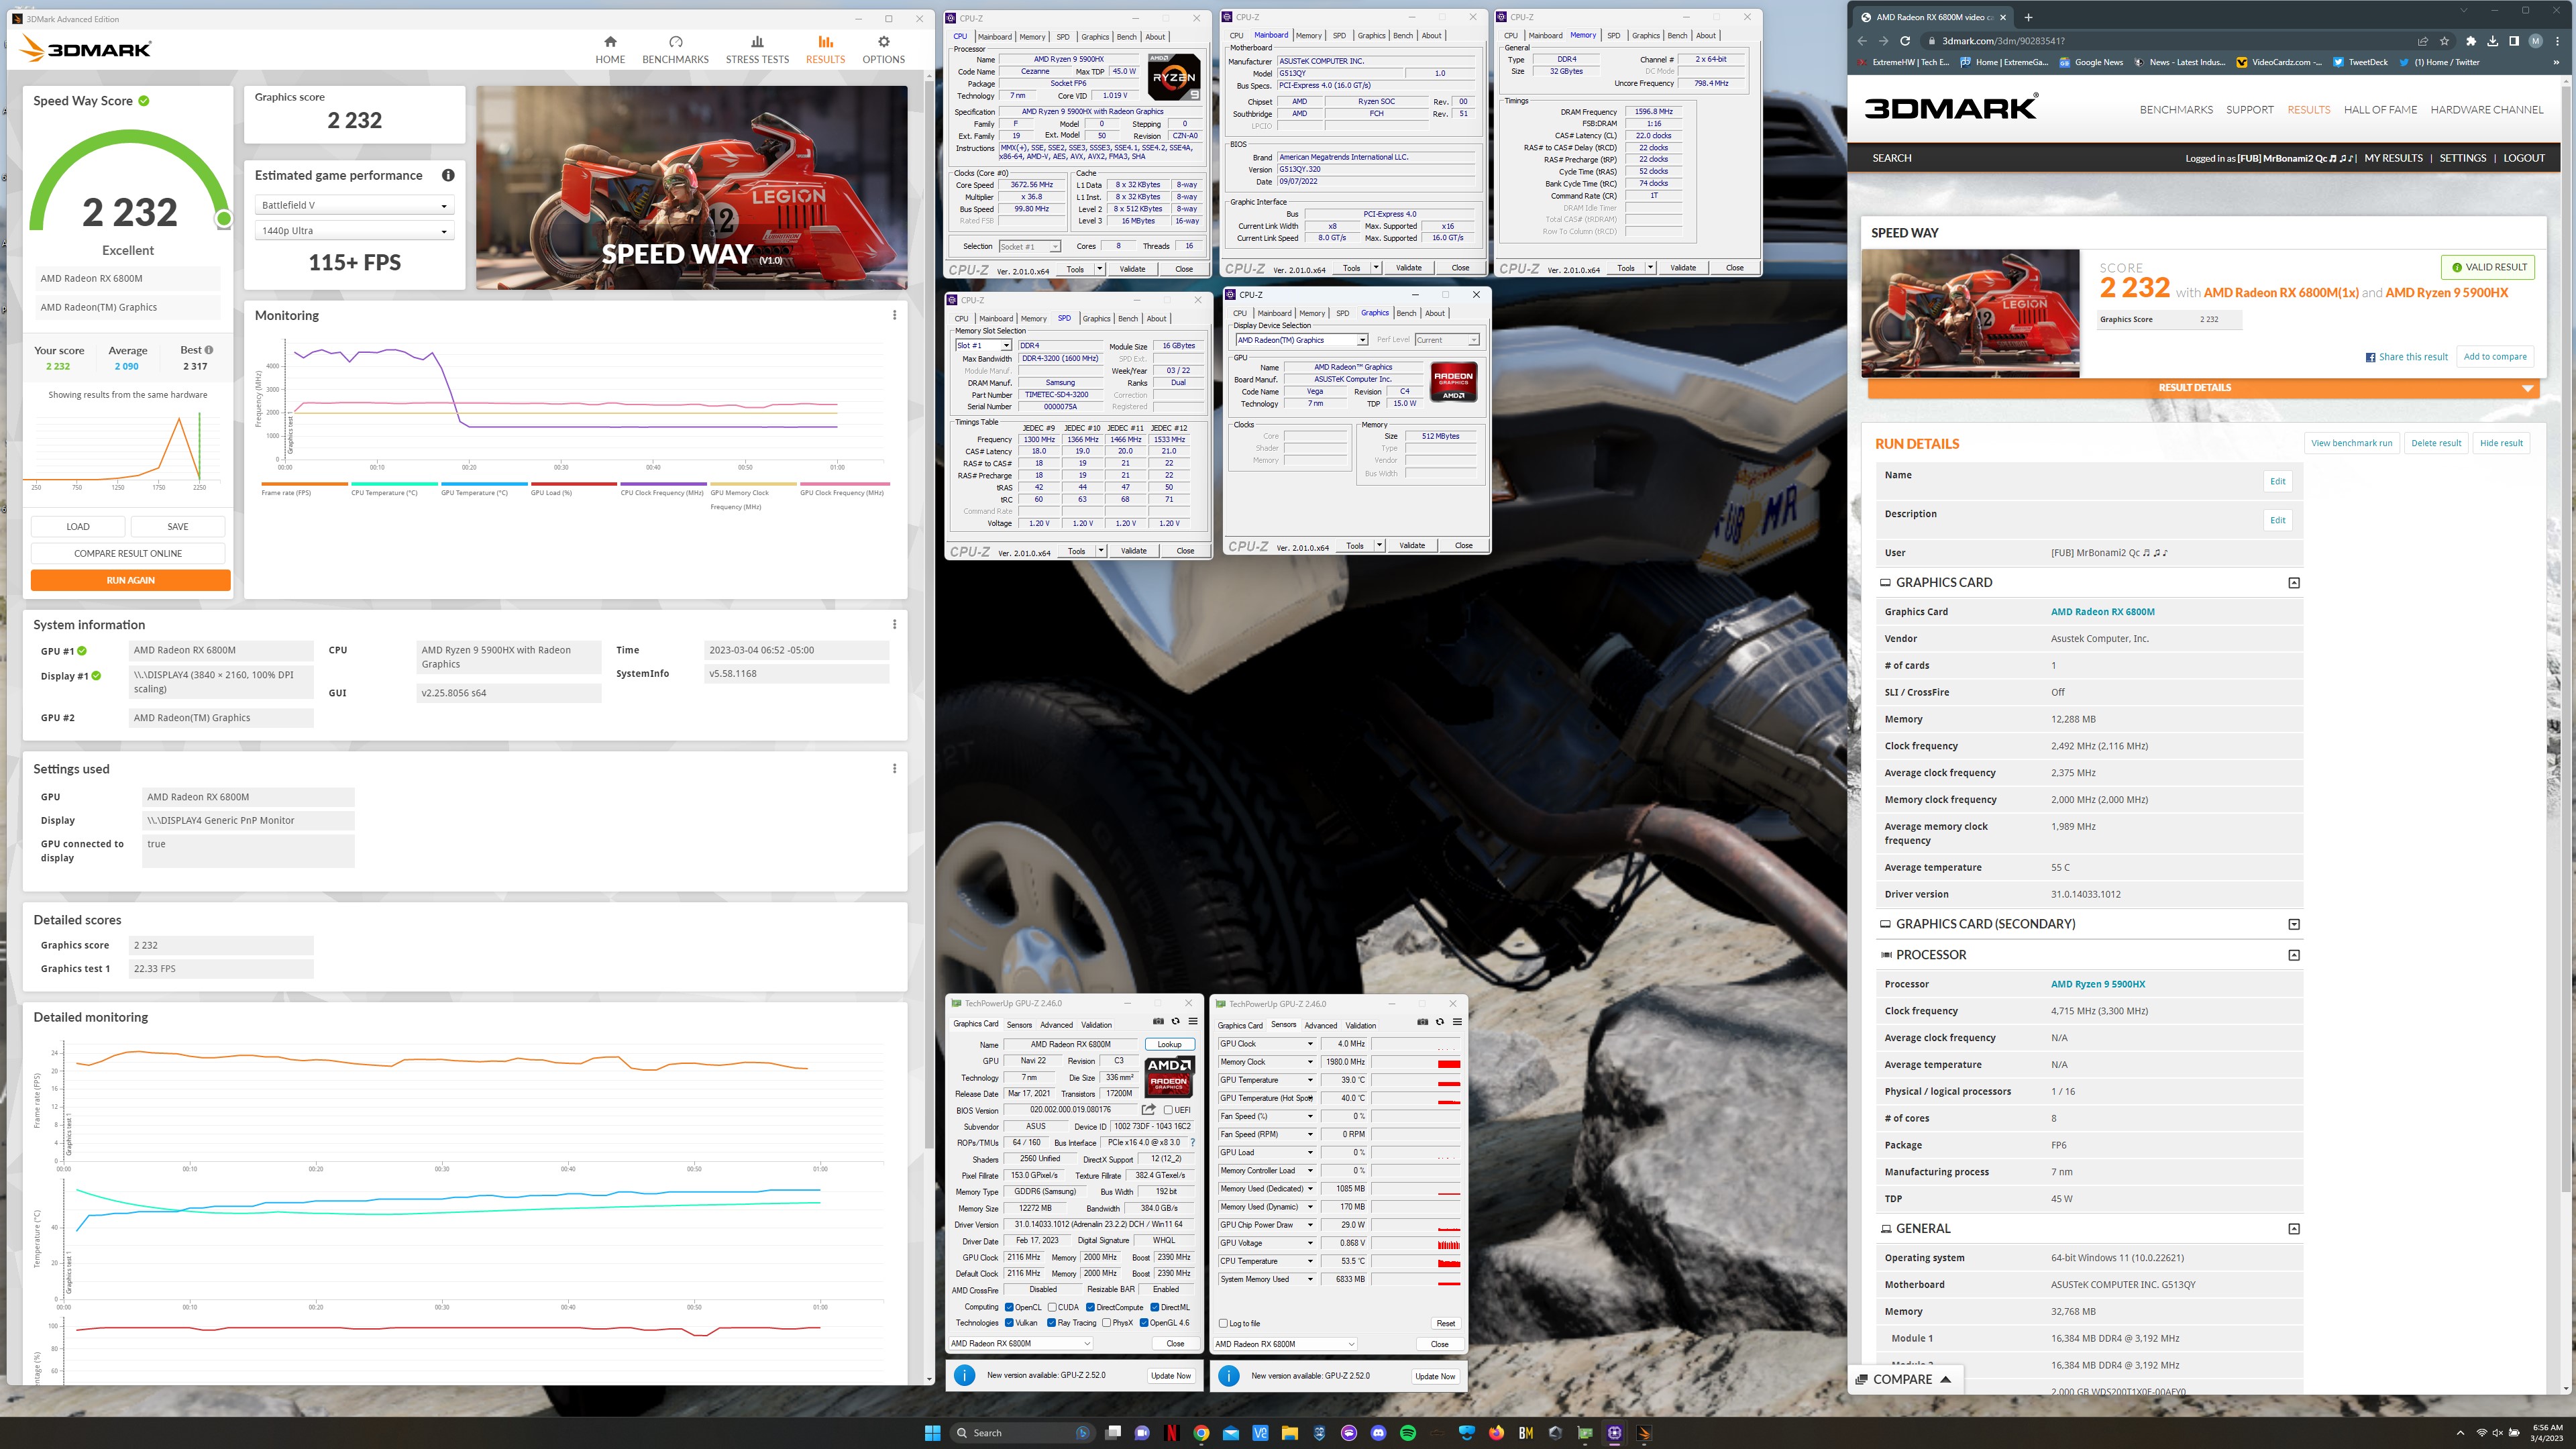Open hamburger menu in left GPU-Z window
The image size is (2576, 1449).
point(1193,1021)
